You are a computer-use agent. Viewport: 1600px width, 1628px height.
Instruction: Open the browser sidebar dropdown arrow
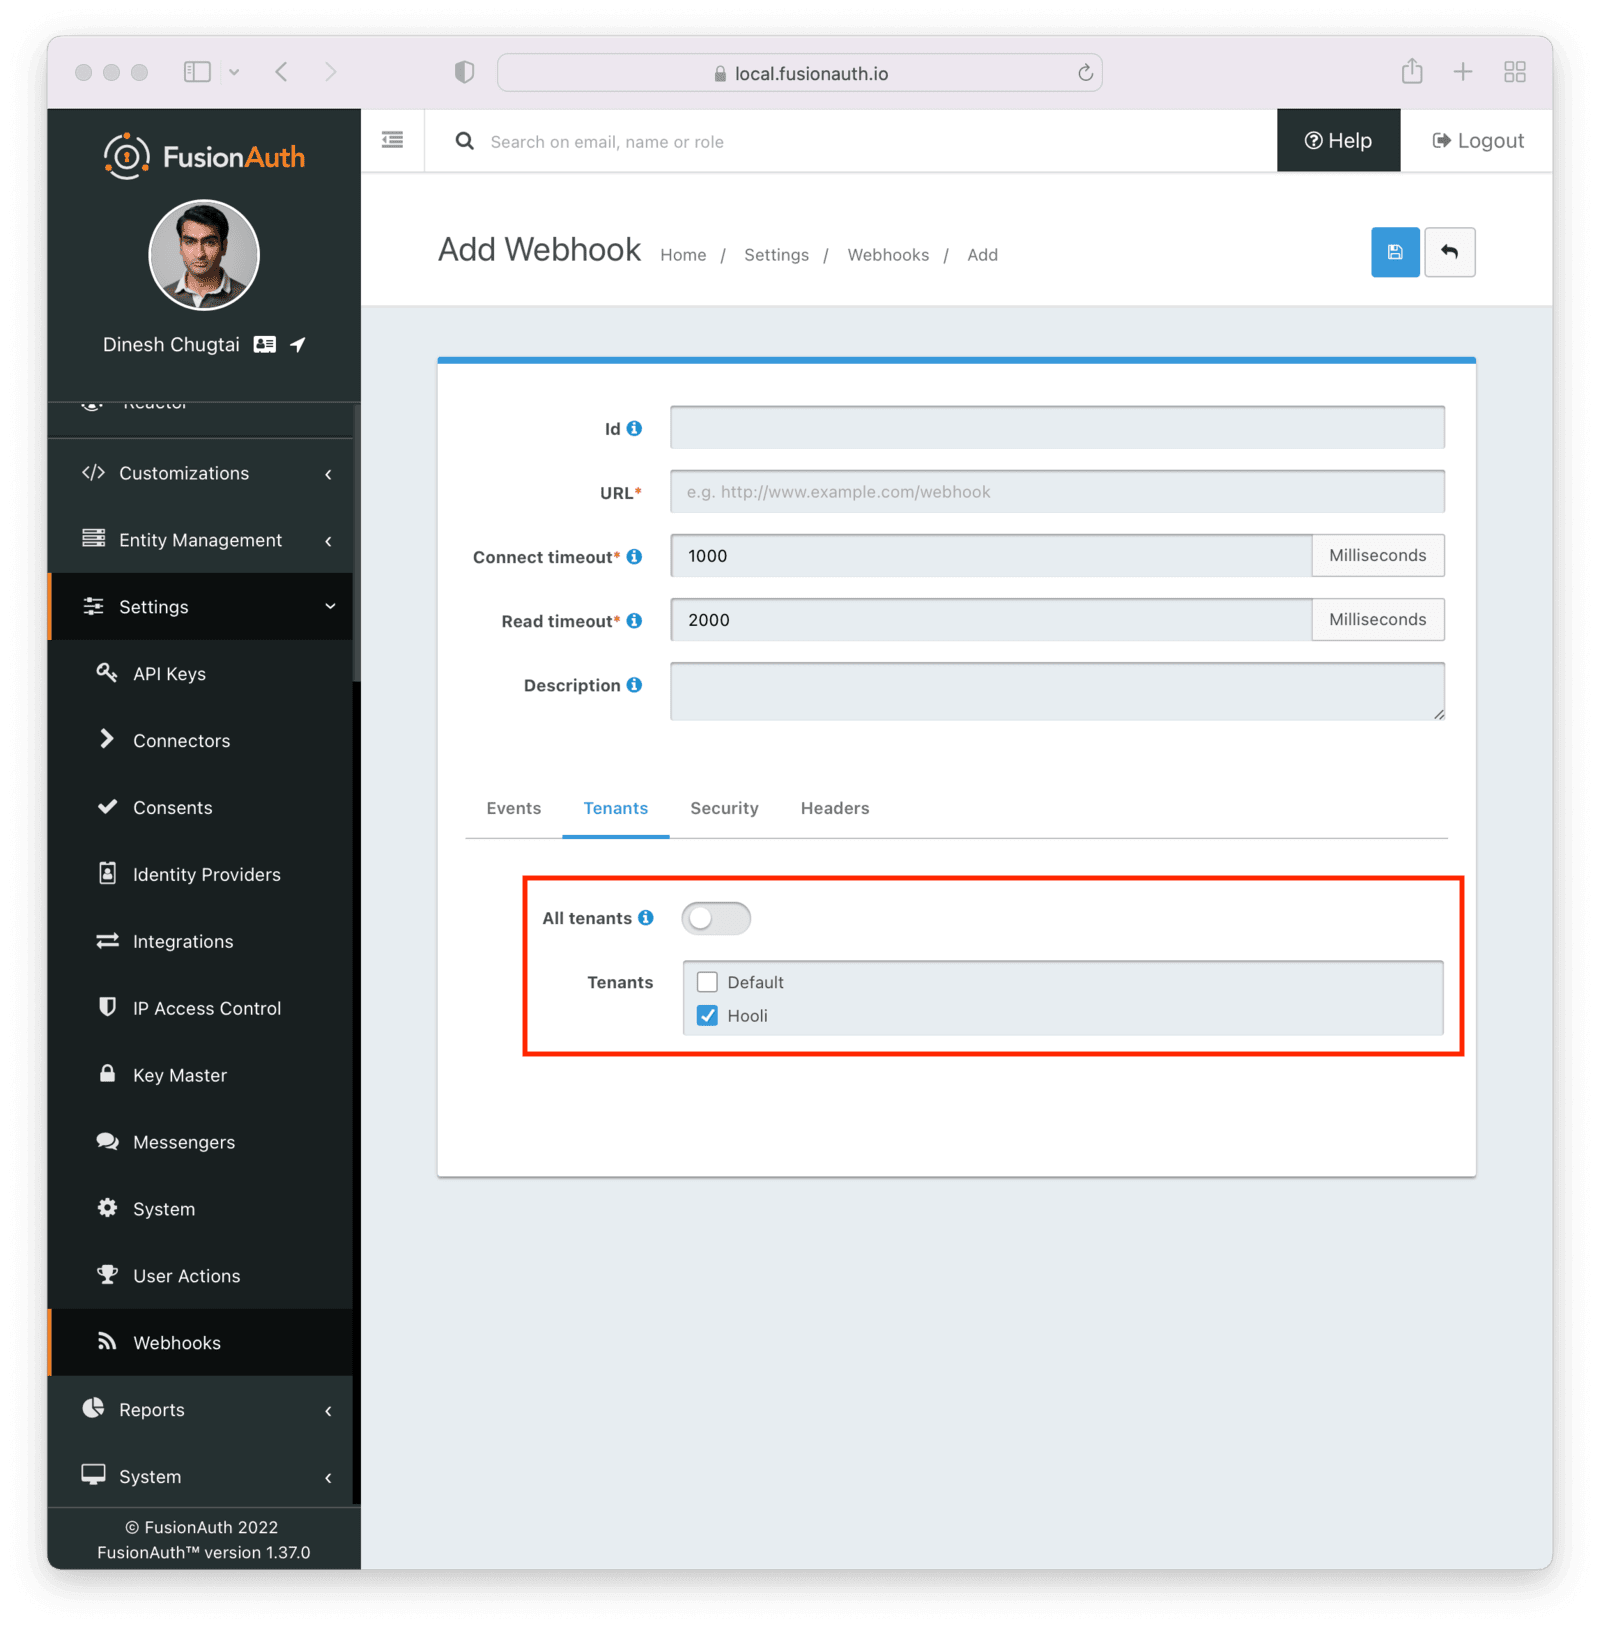234,72
